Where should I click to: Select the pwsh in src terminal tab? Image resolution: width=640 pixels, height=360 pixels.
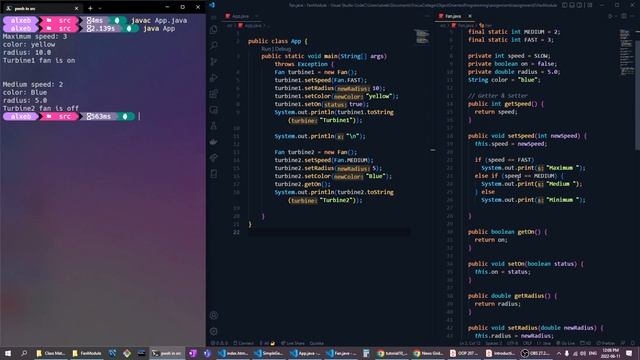tap(41, 8)
